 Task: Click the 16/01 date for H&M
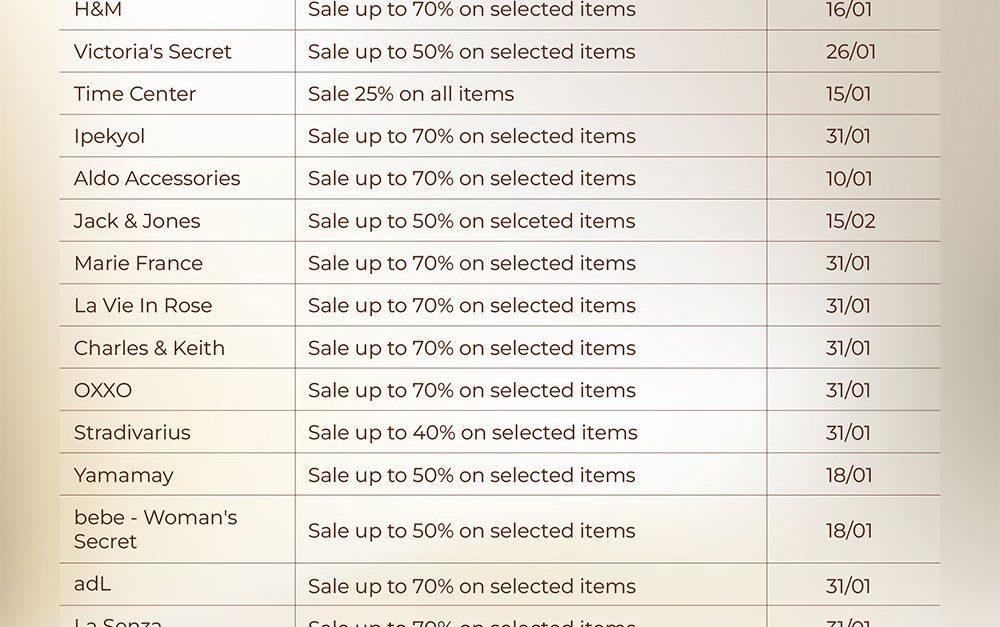pyautogui.click(x=848, y=10)
